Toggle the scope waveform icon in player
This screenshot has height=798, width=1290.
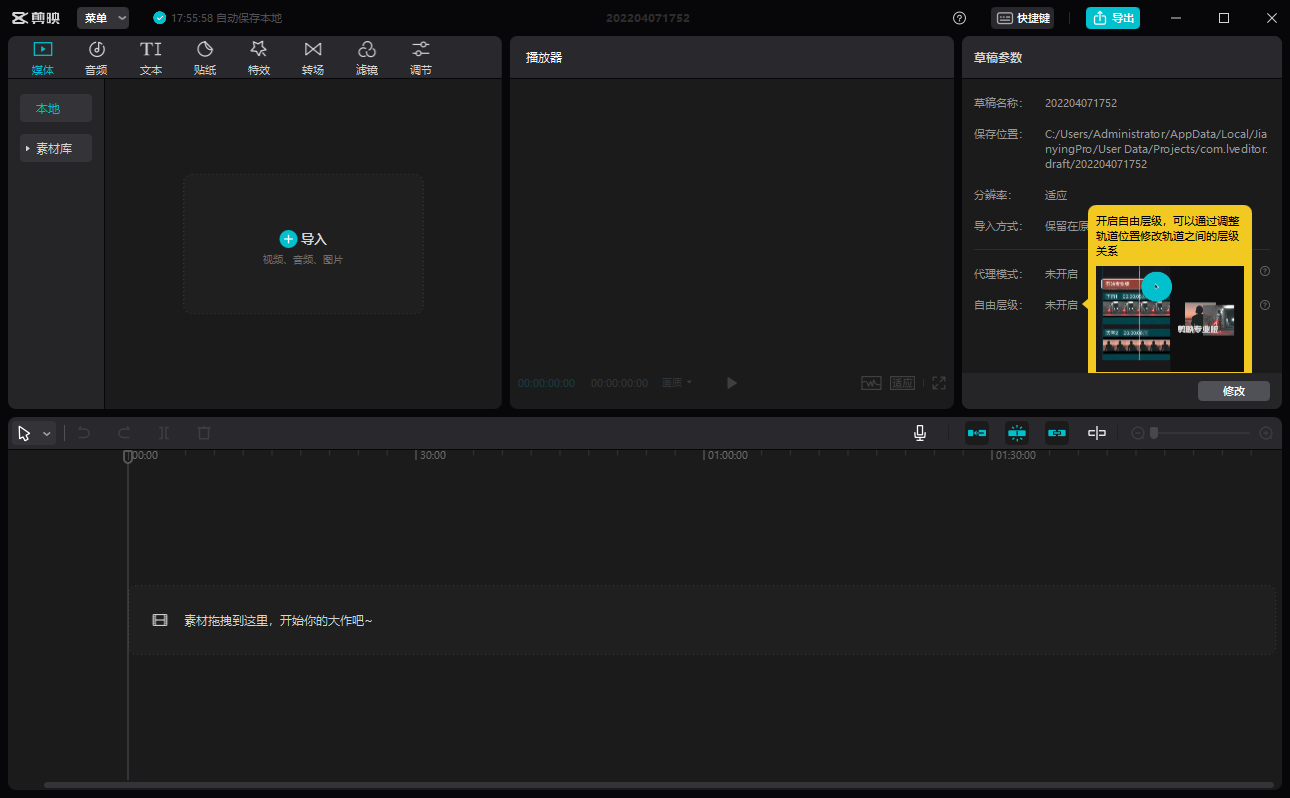tap(871, 383)
